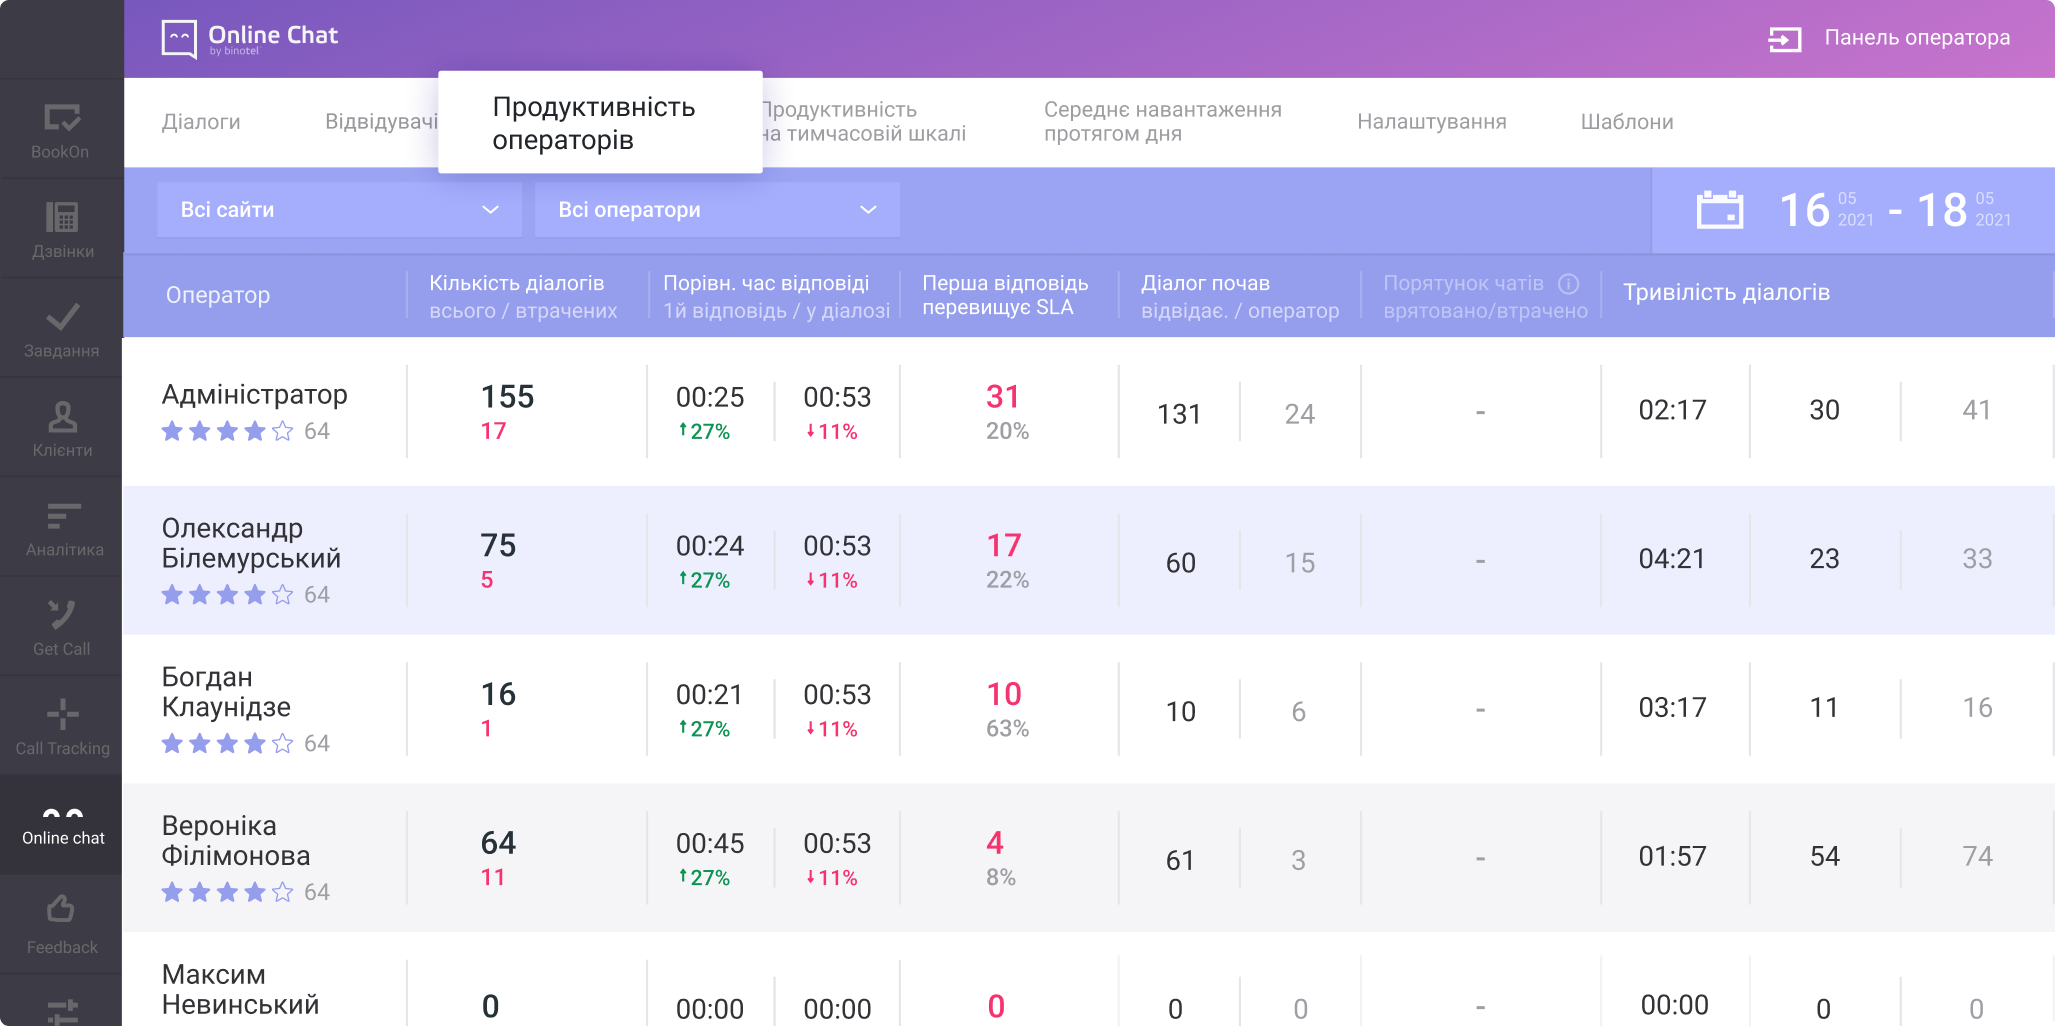Image resolution: width=2055 pixels, height=1026 pixels.
Task: Click Олександр Білемурський star rating
Action: click(227, 595)
